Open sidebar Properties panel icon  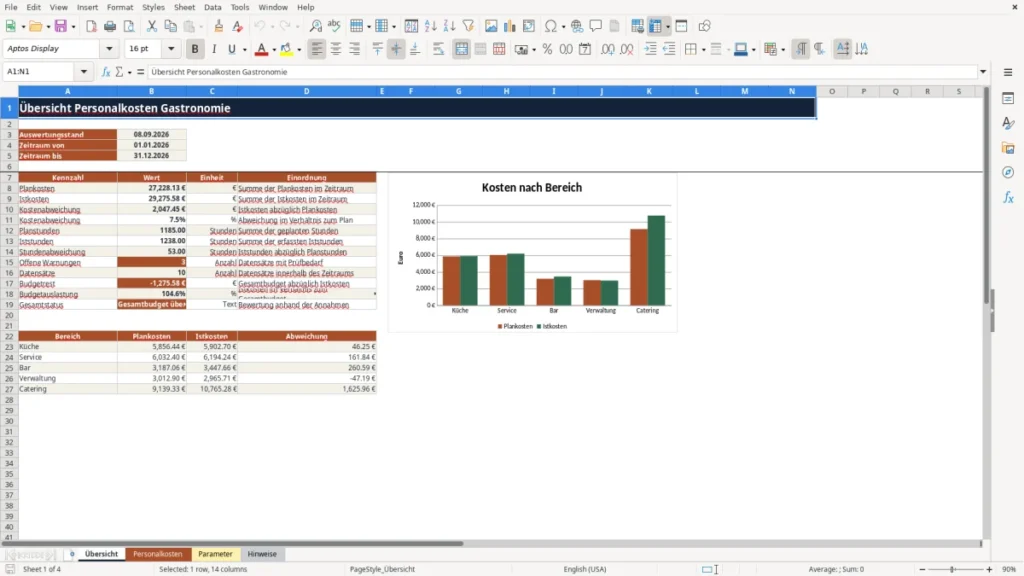pyautogui.click(x=1008, y=99)
